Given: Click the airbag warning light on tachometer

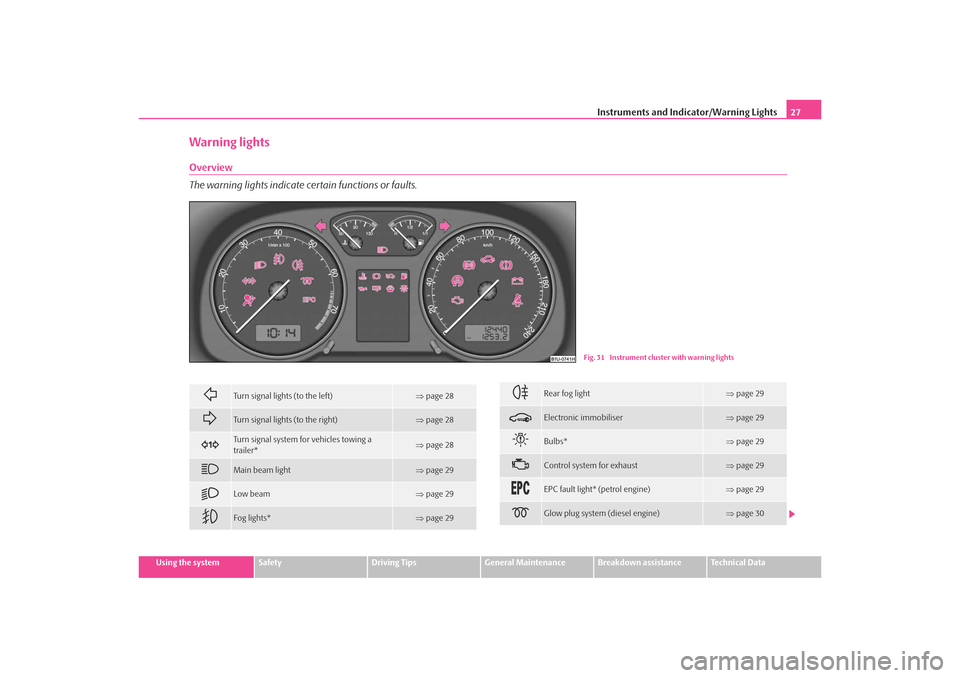Looking at the screenshot, I should (x=248, y=300).
